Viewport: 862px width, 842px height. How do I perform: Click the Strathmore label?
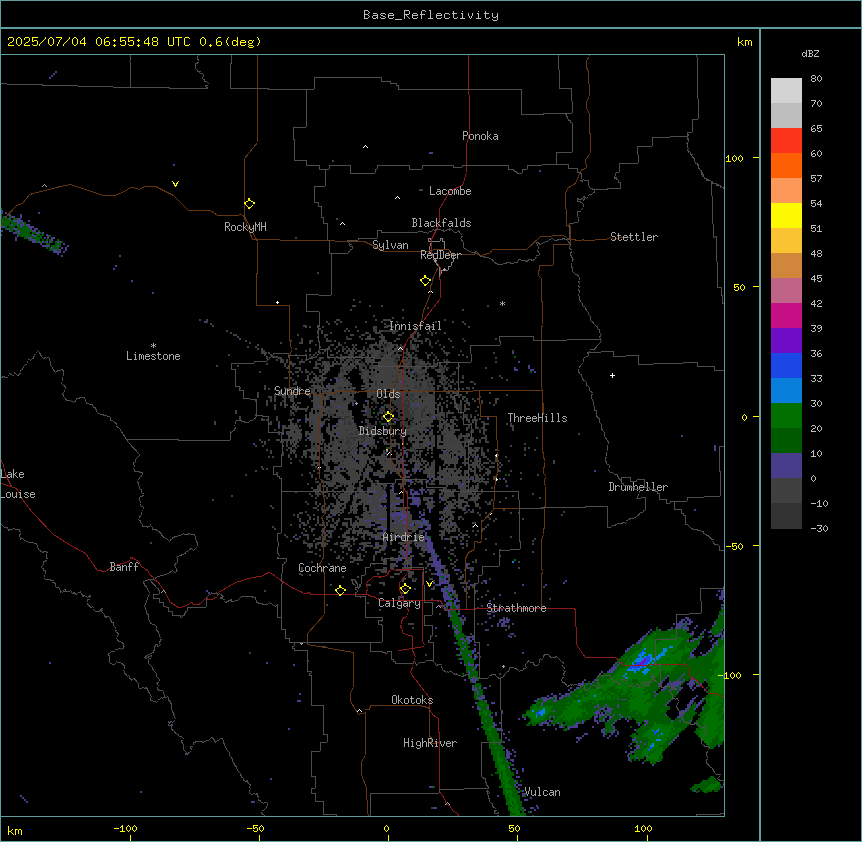coord(516,608)
